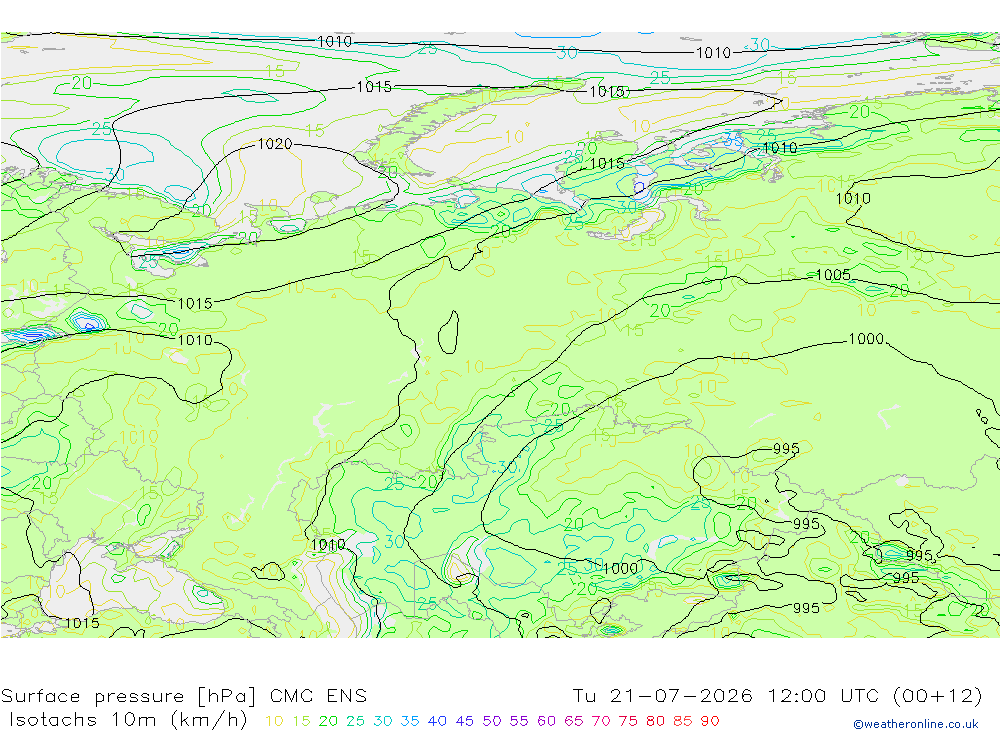
Task: Click the weatheronline.co.uk copyright link
Action: click(x=916, y=724)
